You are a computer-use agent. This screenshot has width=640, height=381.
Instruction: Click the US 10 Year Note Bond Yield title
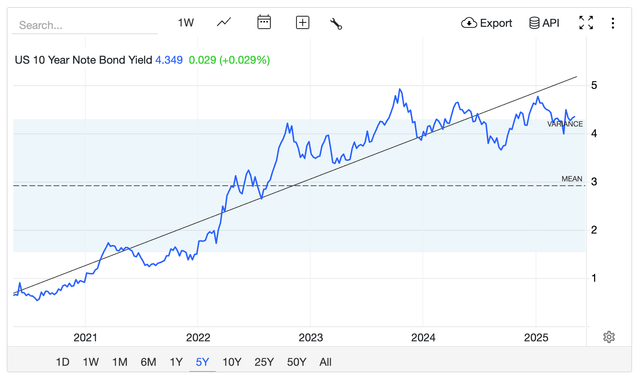pyautogui.click(x=83, y=60)
